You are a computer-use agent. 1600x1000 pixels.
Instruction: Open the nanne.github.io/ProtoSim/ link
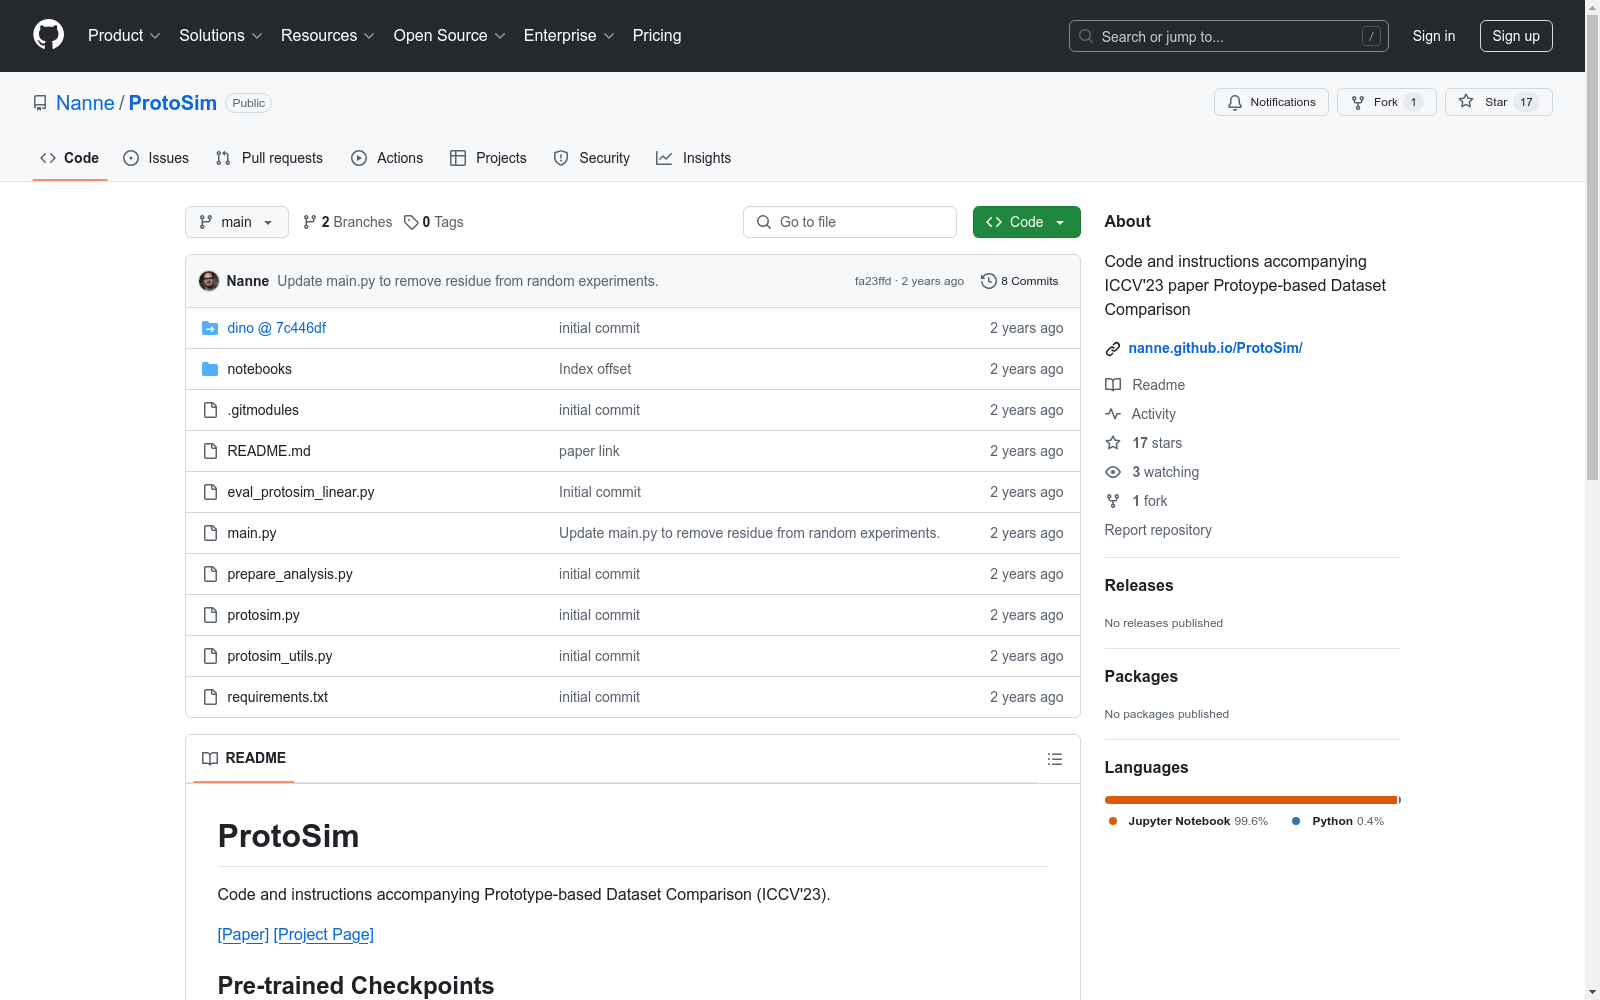click(1215, 348)
